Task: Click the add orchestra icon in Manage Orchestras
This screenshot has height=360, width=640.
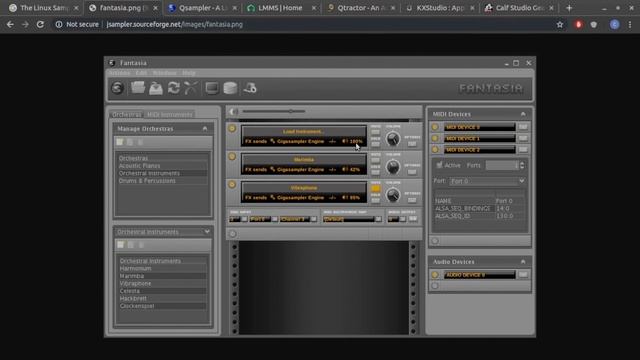Action: click(x=120, y=142)
